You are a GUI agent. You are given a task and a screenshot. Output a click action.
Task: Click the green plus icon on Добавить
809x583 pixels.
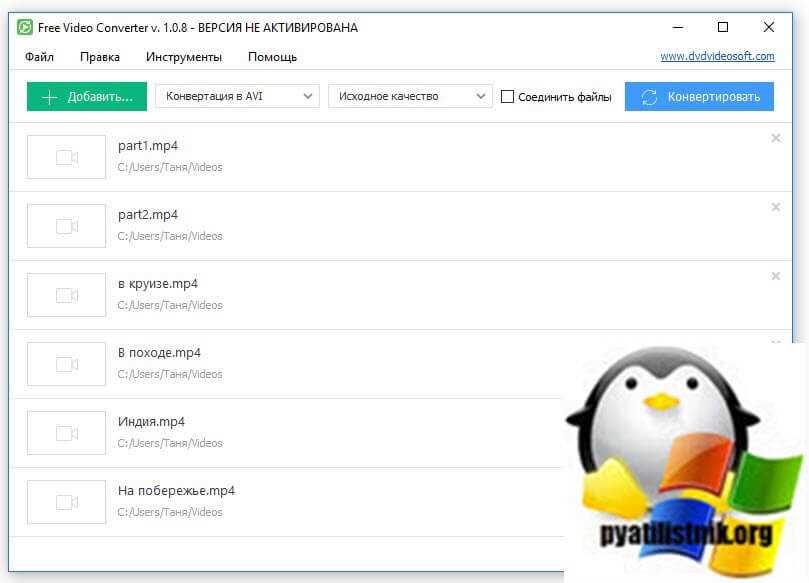click(x=49, y=97)
